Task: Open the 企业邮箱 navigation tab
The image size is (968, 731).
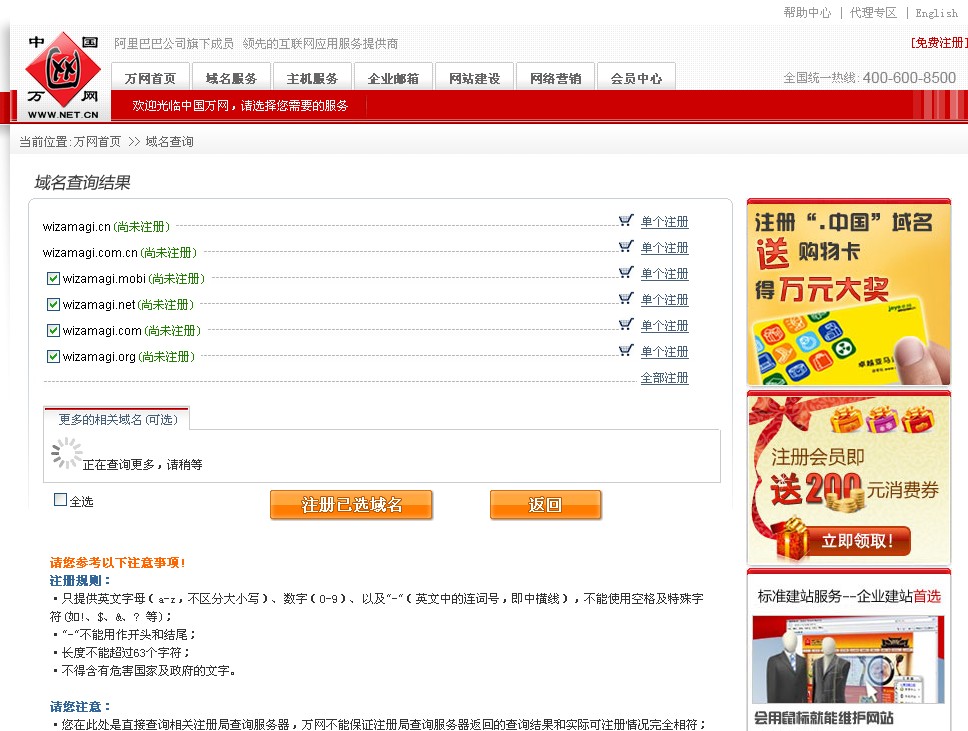Action: [x=393, y=77]
